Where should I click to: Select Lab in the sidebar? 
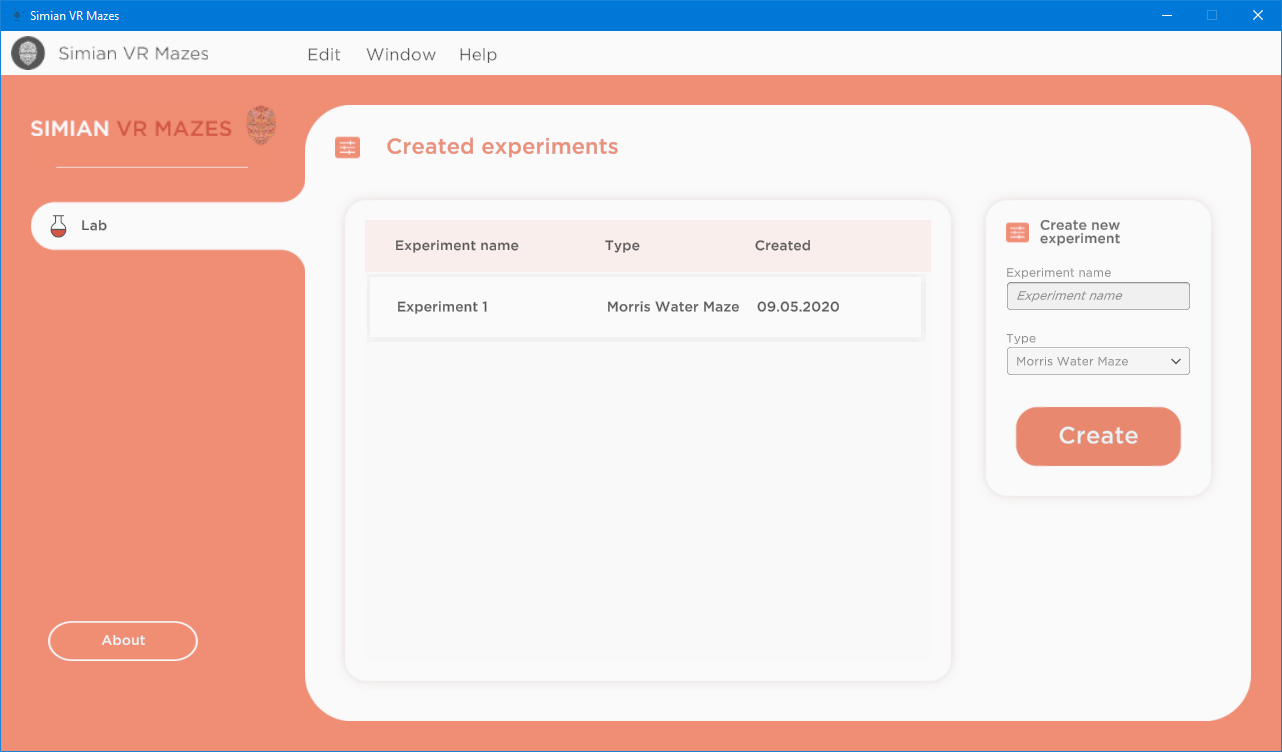[93, 225]
